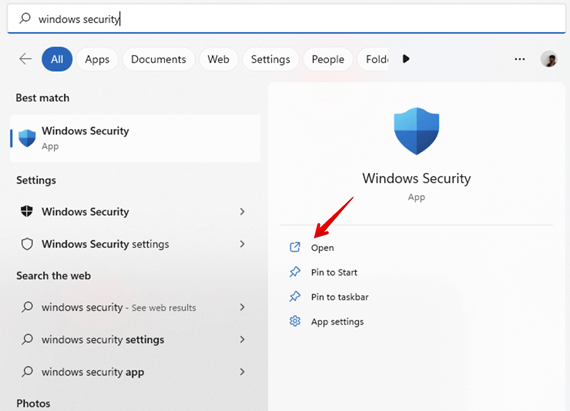Click into the search text field
The height and width of the screenshot is (411, 570).
tap(286, 19)
